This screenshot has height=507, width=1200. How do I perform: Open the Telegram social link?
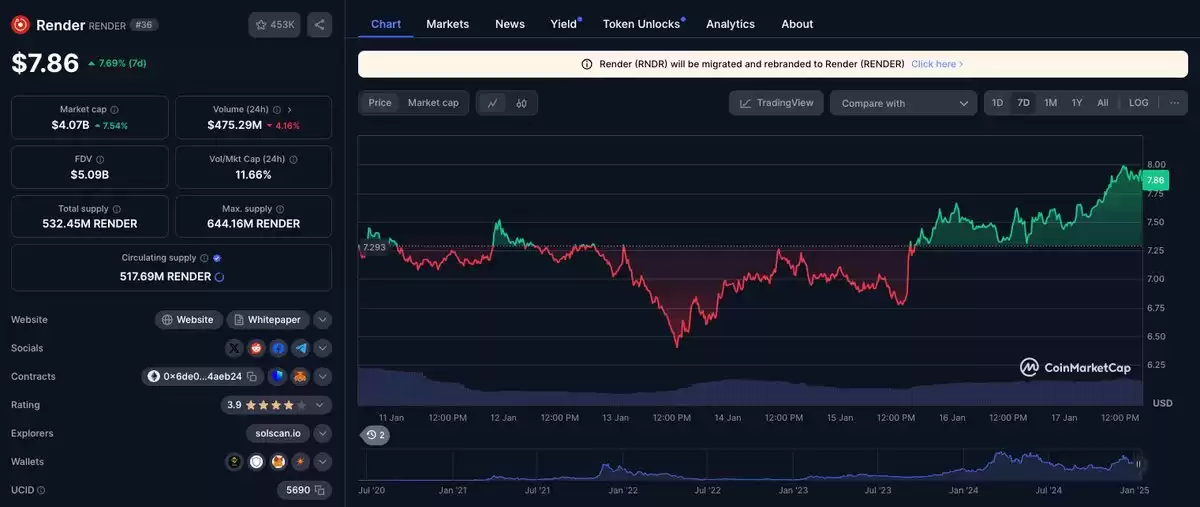pos(300,348)
